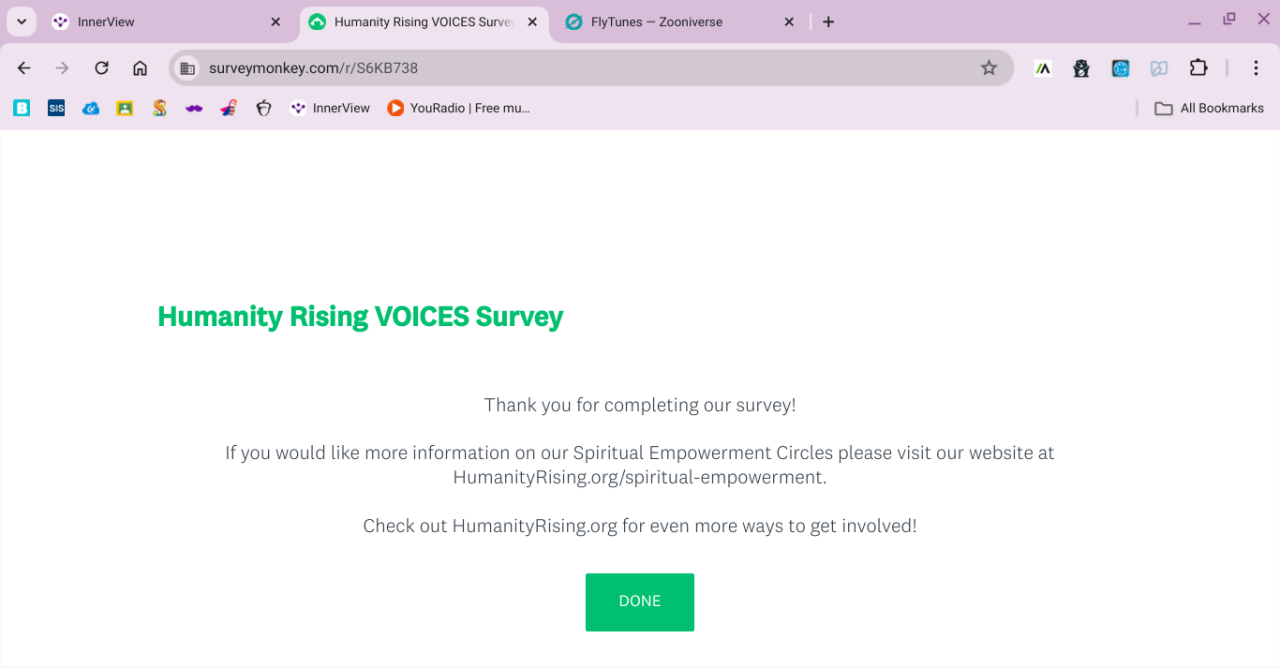Reload the survey page
The width and height of the screenshot is (1280, 668).
click(x=101, y=68)
